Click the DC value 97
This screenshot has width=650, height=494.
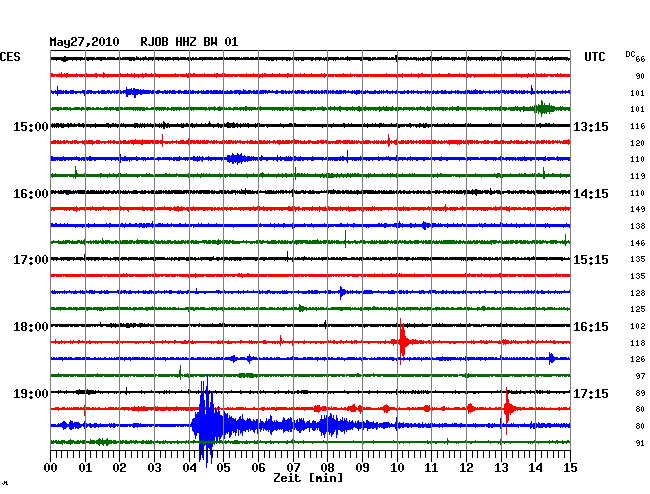[x=640, y=376]
